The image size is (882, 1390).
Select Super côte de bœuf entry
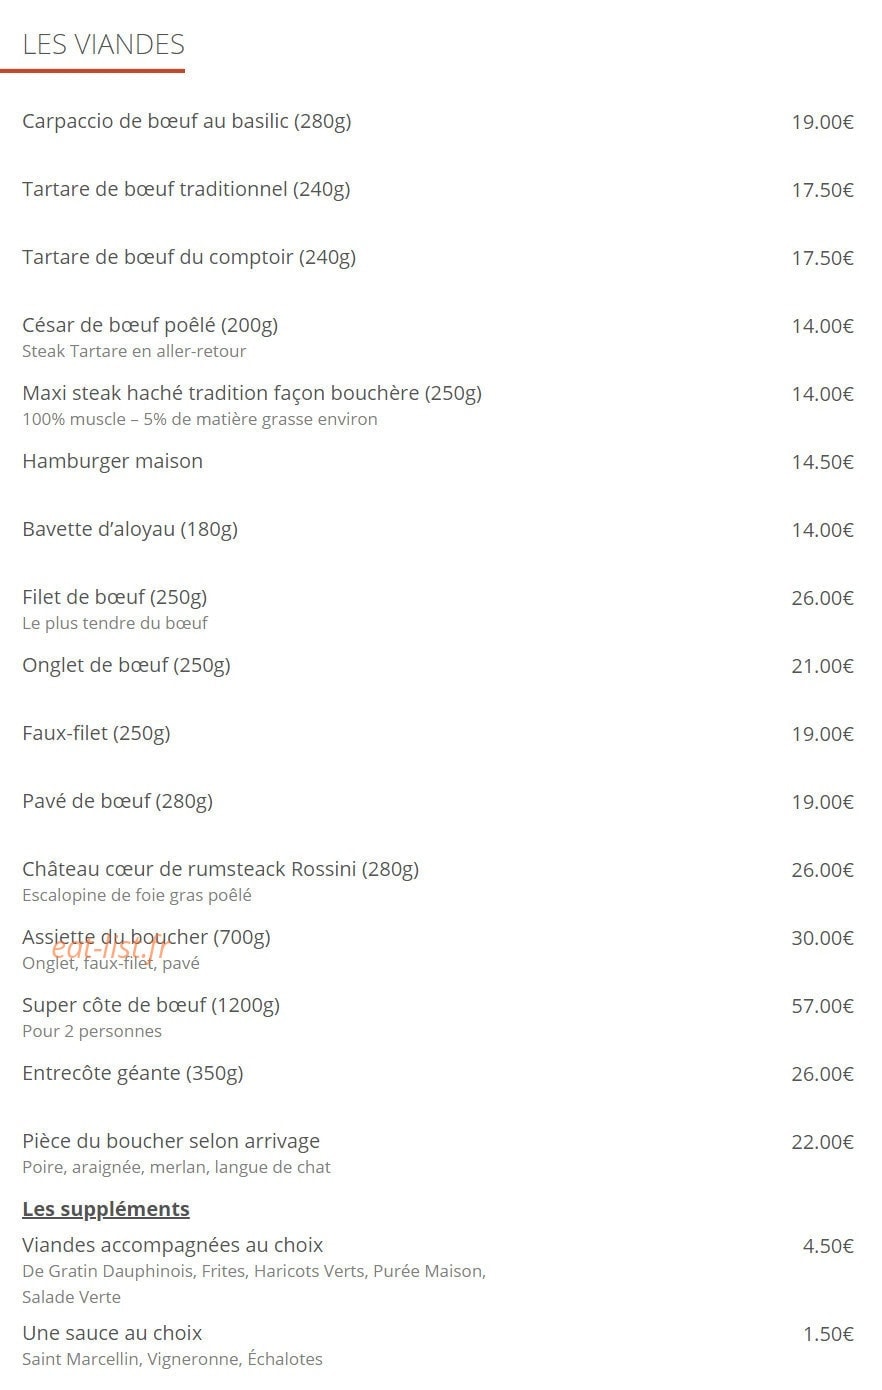point(151,1005)
